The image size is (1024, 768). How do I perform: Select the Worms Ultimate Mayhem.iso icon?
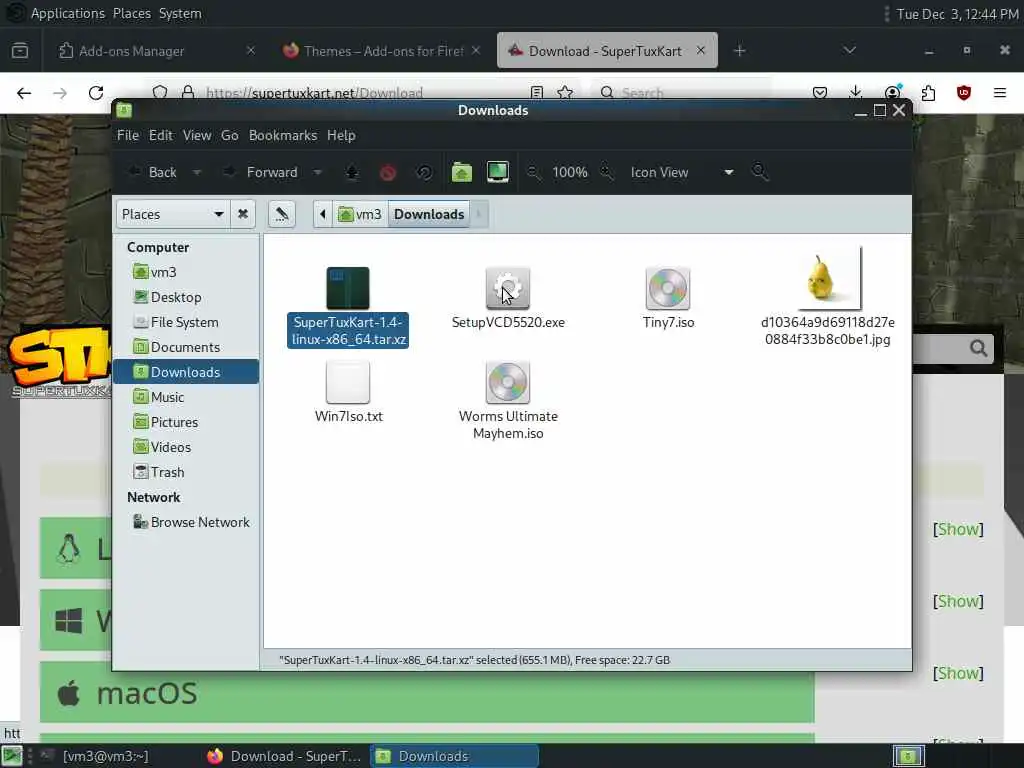pyautogui.click(x=508, y=383)
